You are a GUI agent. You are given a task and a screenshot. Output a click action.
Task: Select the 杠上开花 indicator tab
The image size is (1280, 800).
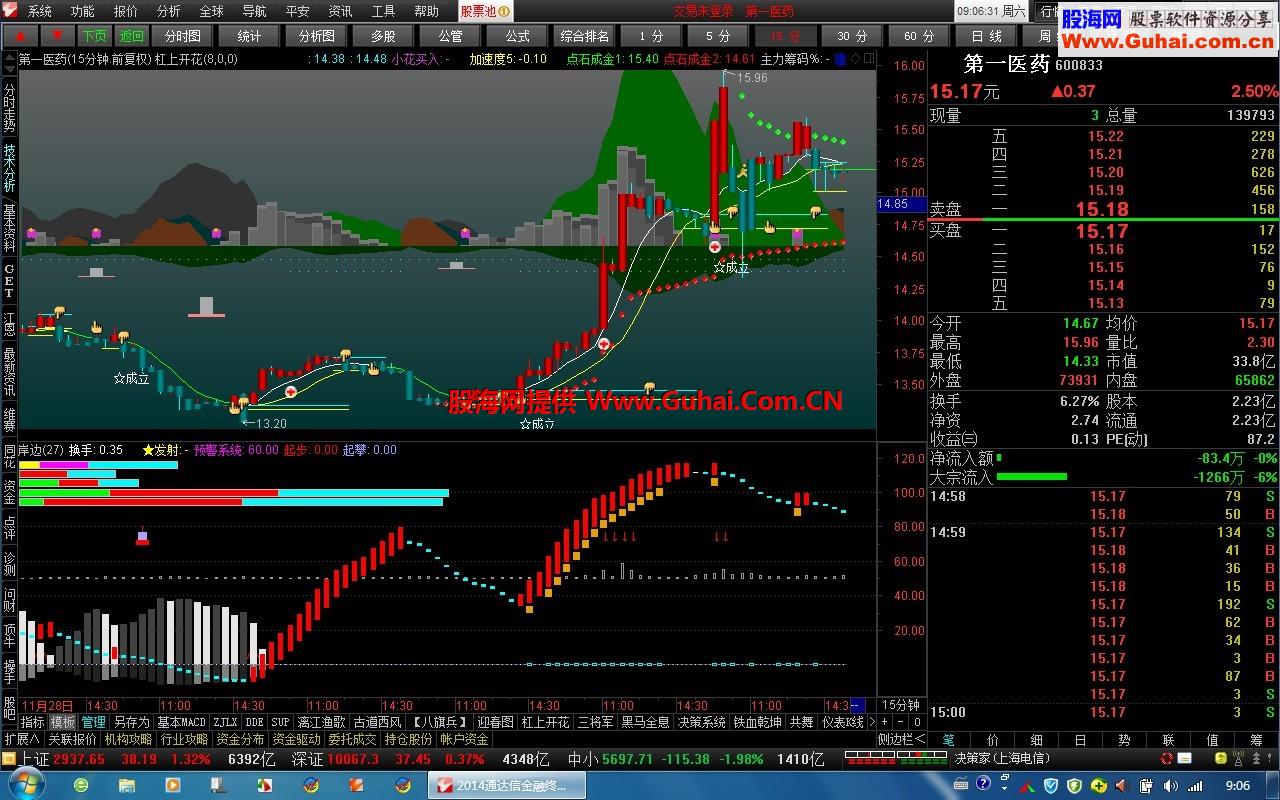[545, 722]
